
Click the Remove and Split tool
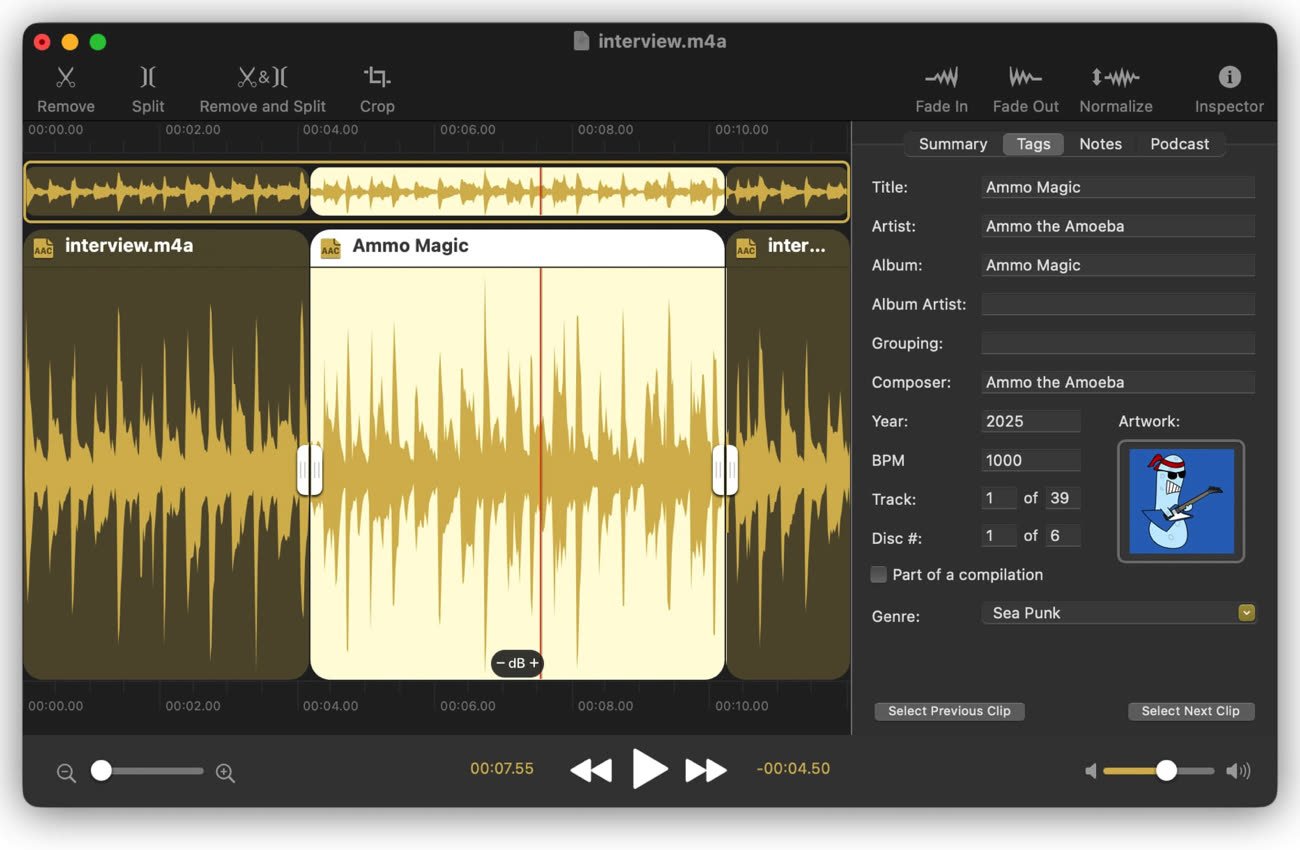tap(262, 78)
